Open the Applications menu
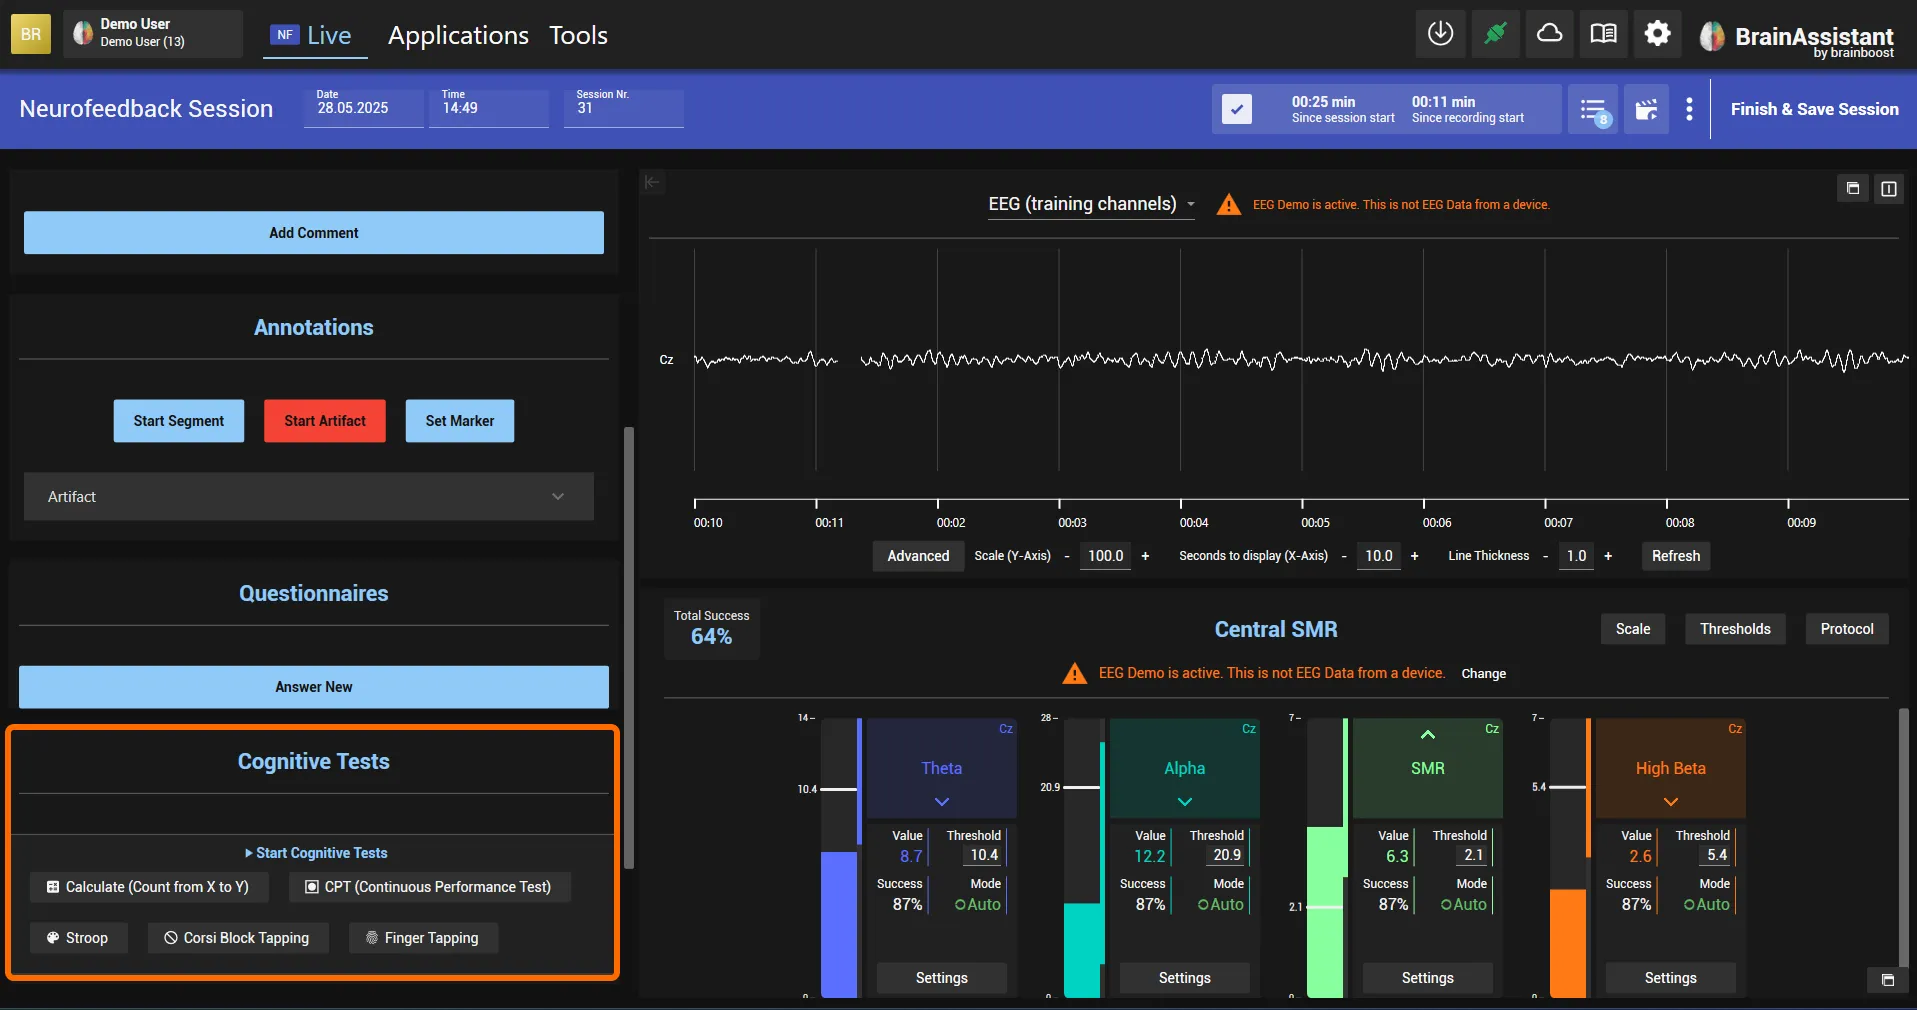This screenshot has width=1917, height=1010. pos(458,35)
